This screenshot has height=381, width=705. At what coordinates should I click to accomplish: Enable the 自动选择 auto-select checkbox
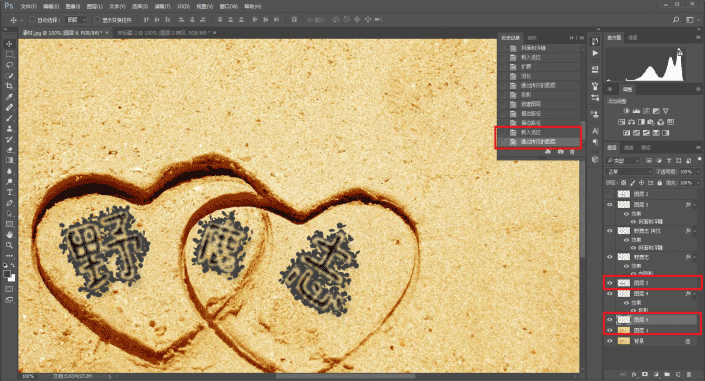[32, 20]
